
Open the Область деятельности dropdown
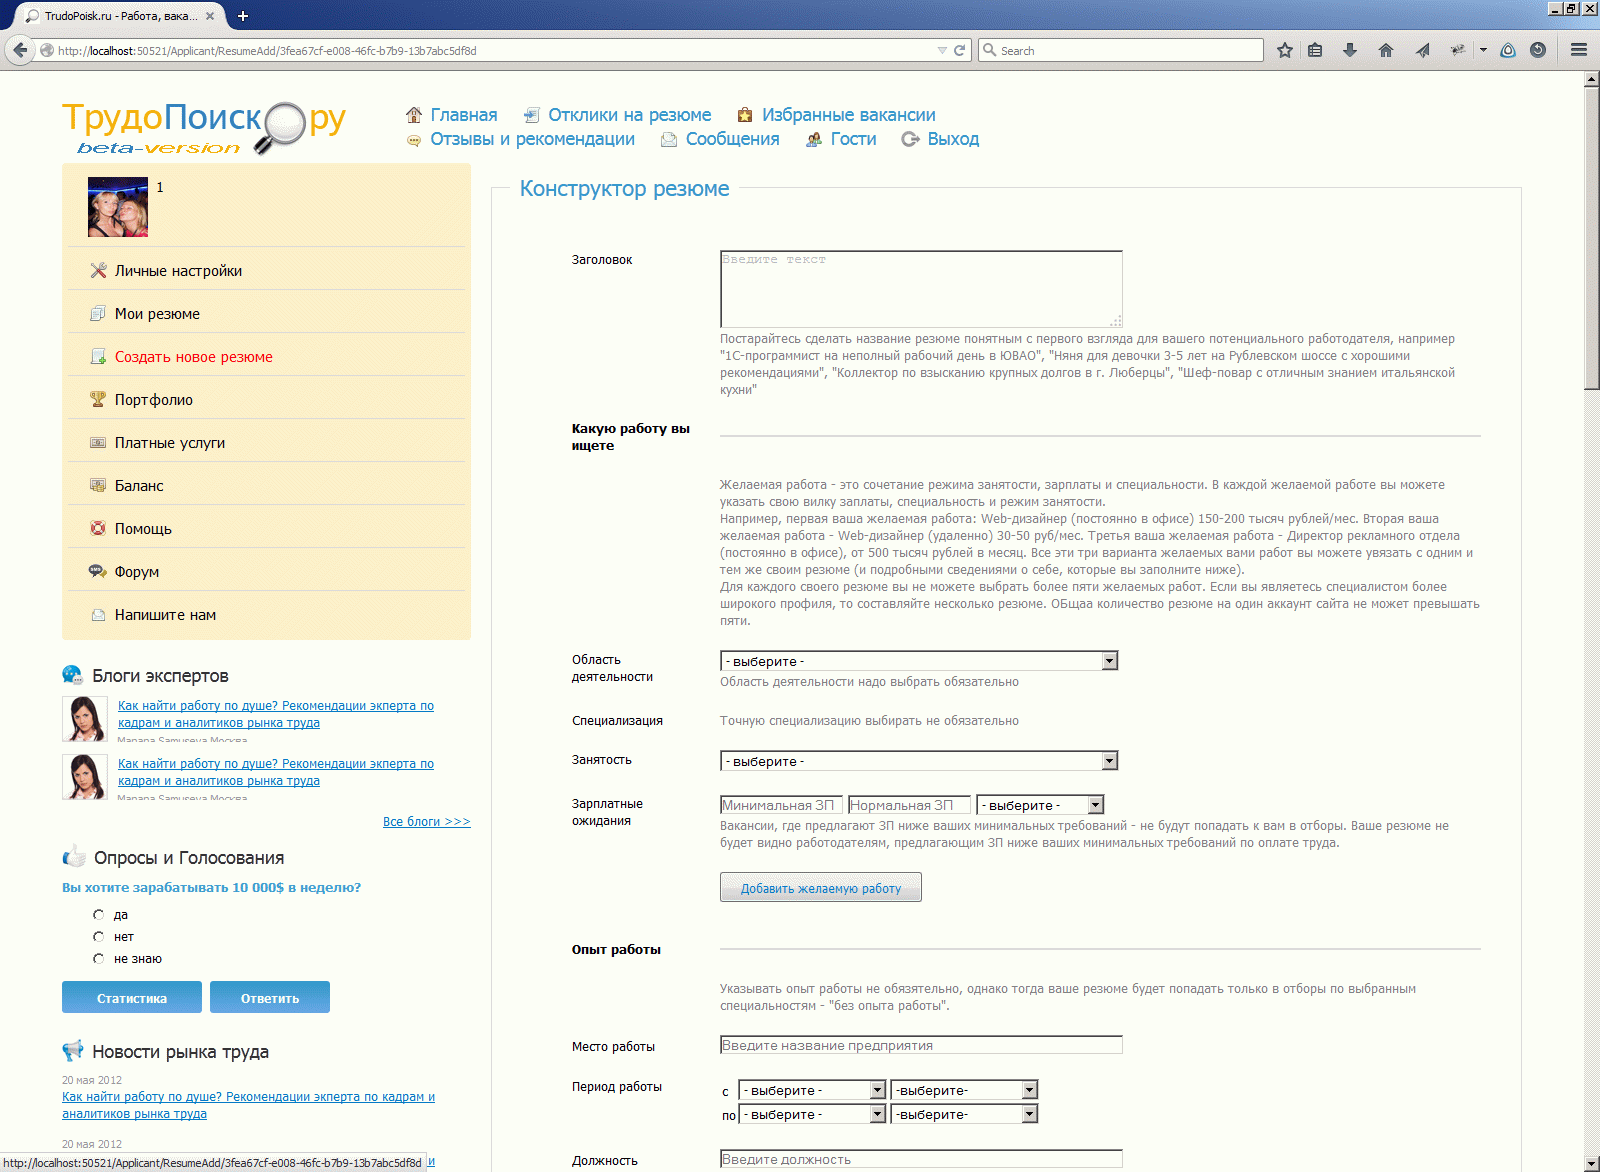919,661
